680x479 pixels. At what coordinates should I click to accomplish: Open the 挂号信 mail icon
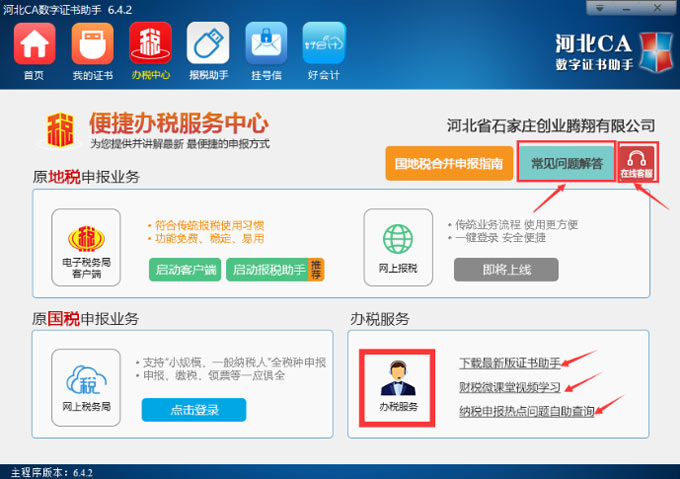(266, 43)
